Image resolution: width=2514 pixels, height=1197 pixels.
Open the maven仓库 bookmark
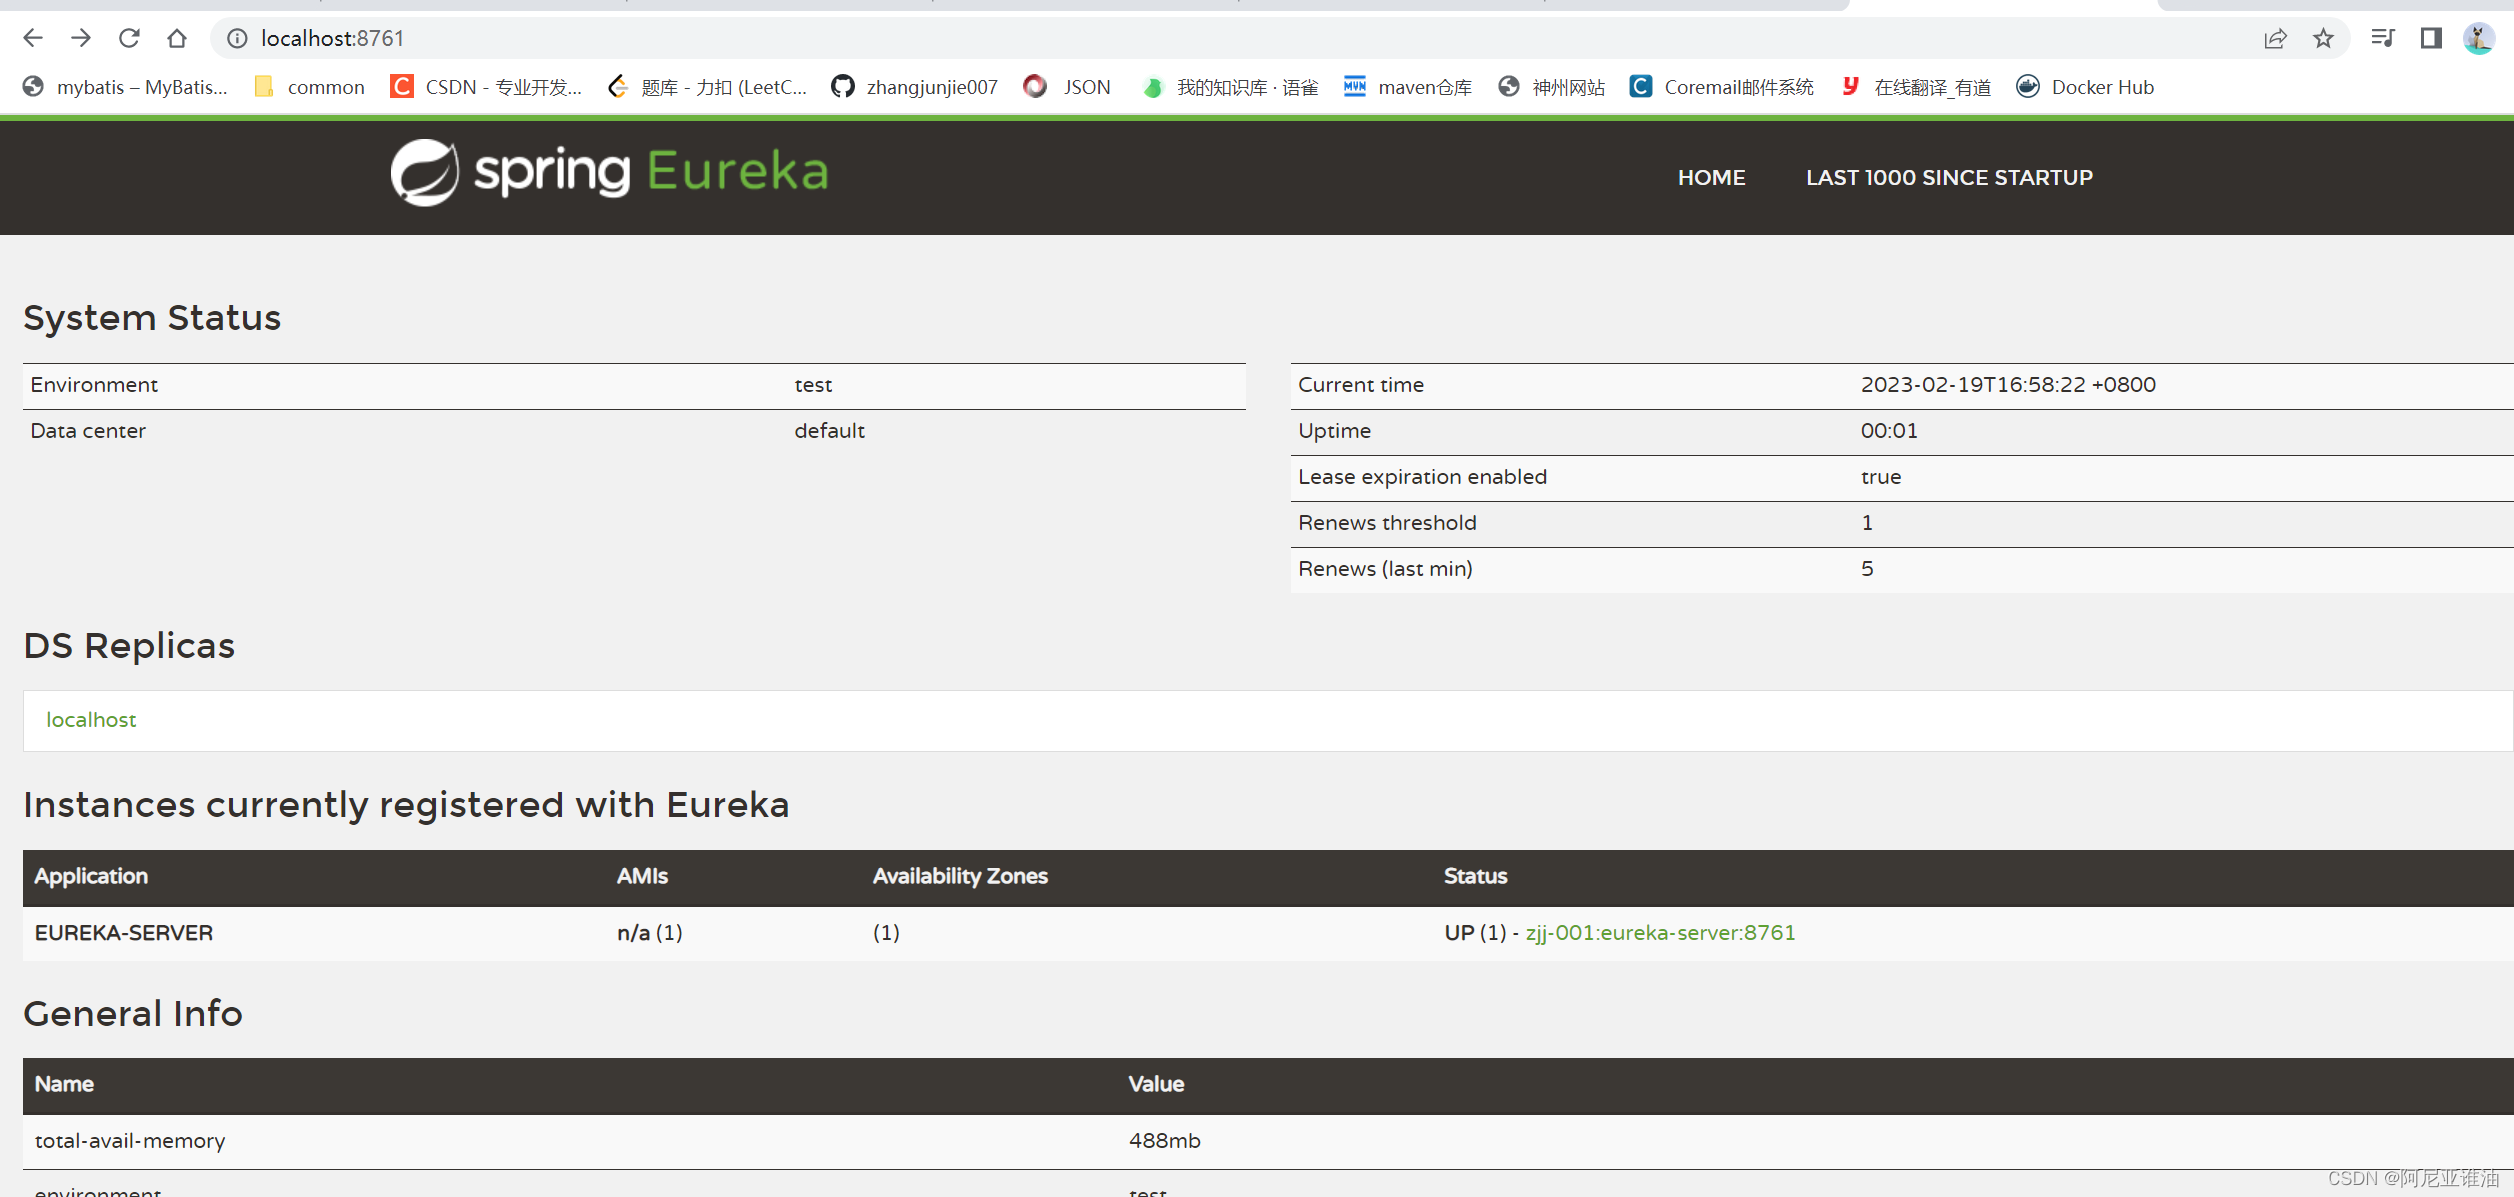pyautogui.click(x=1408, y=87)
